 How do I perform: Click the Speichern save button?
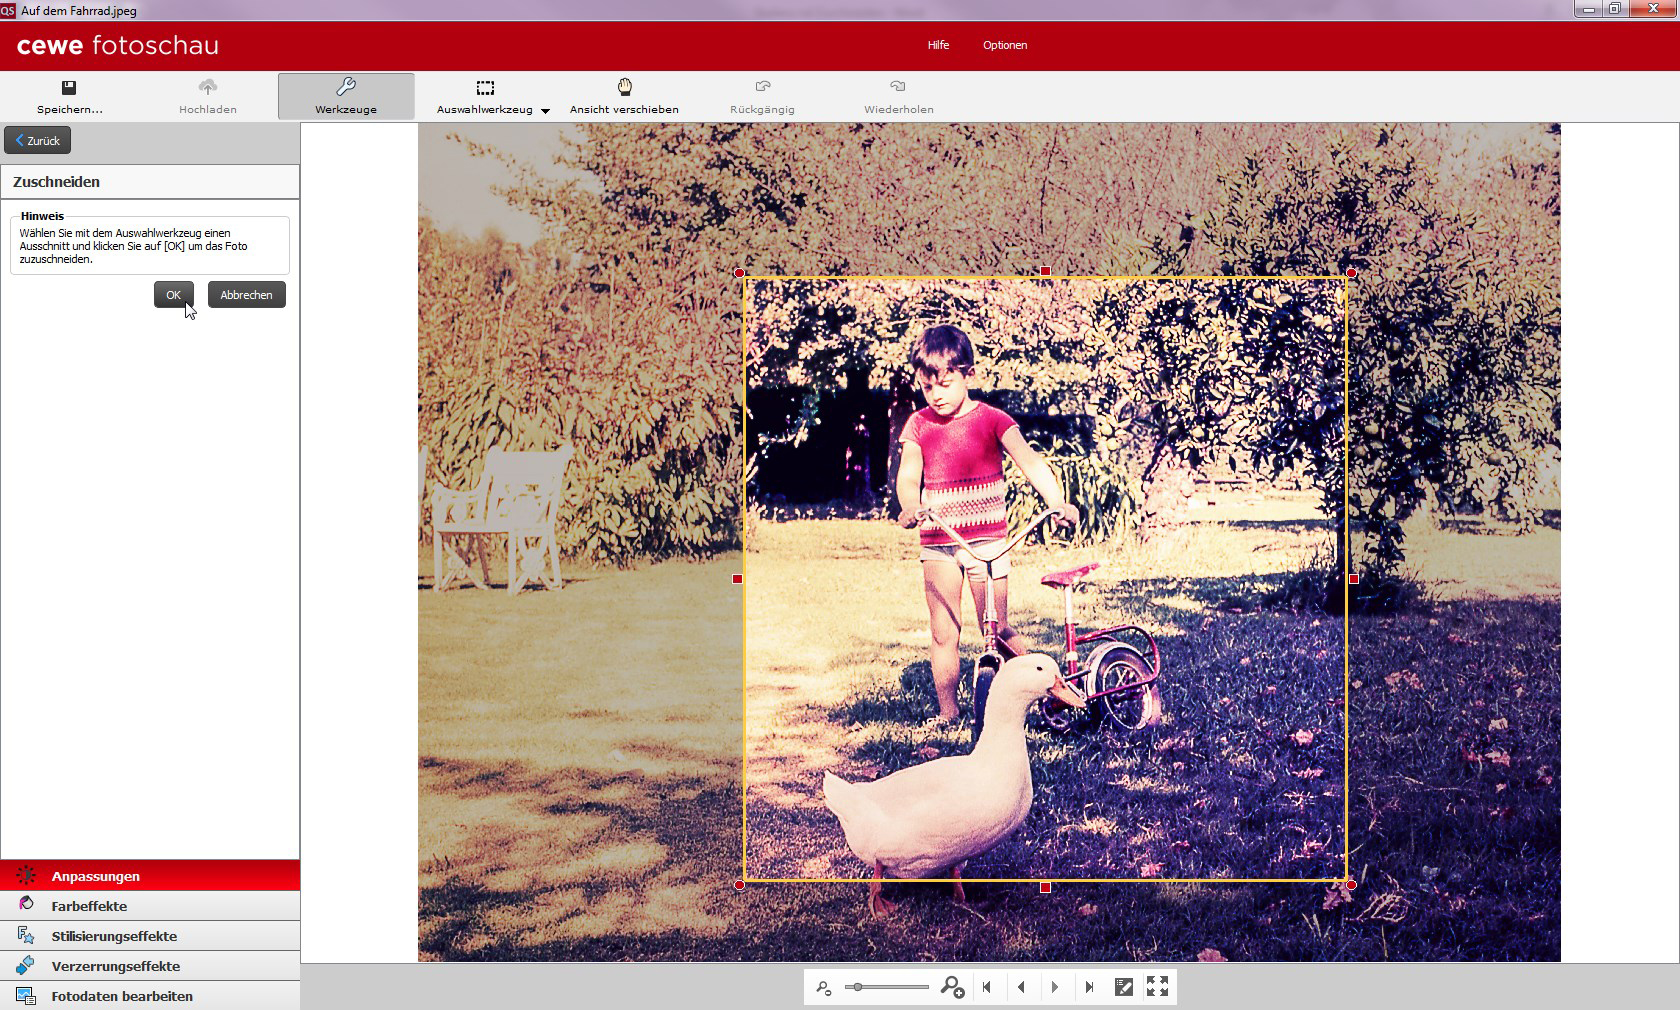point(69,96)
